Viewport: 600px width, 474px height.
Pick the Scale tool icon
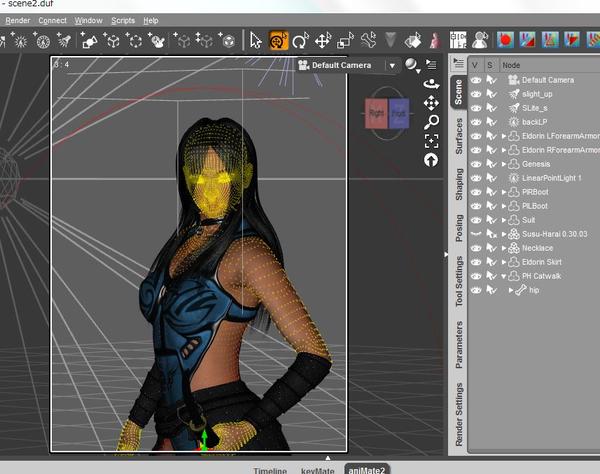pyautogui.click(x=345, y=41)
